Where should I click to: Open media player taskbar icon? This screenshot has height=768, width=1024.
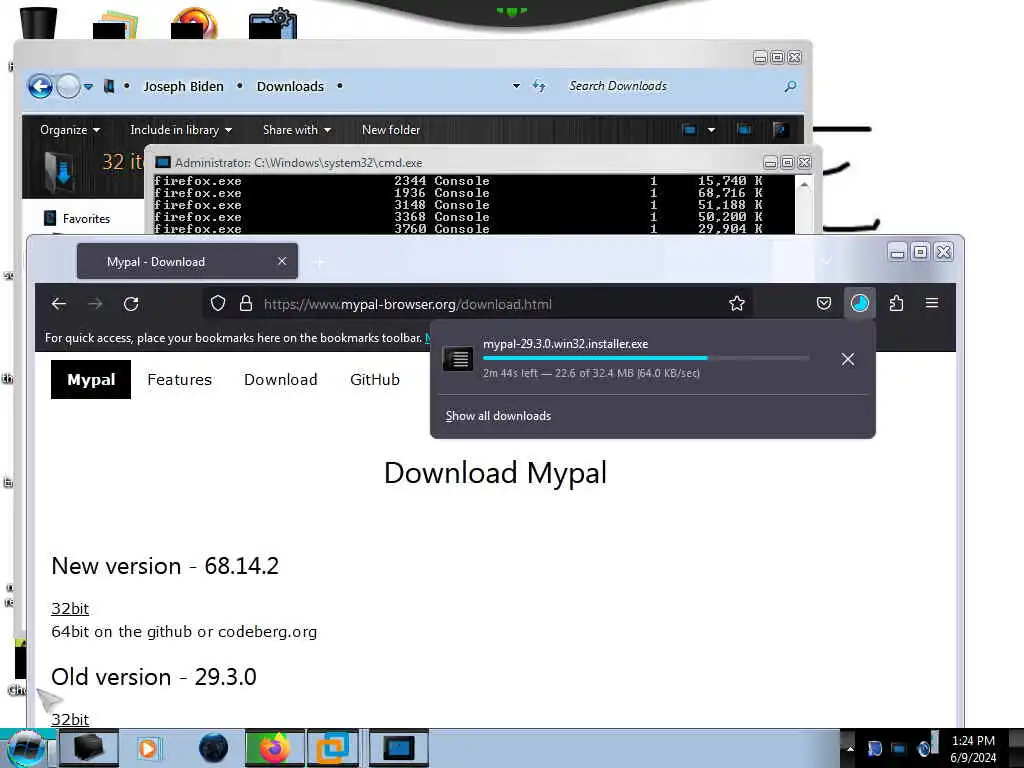click(x=149, y=748)
